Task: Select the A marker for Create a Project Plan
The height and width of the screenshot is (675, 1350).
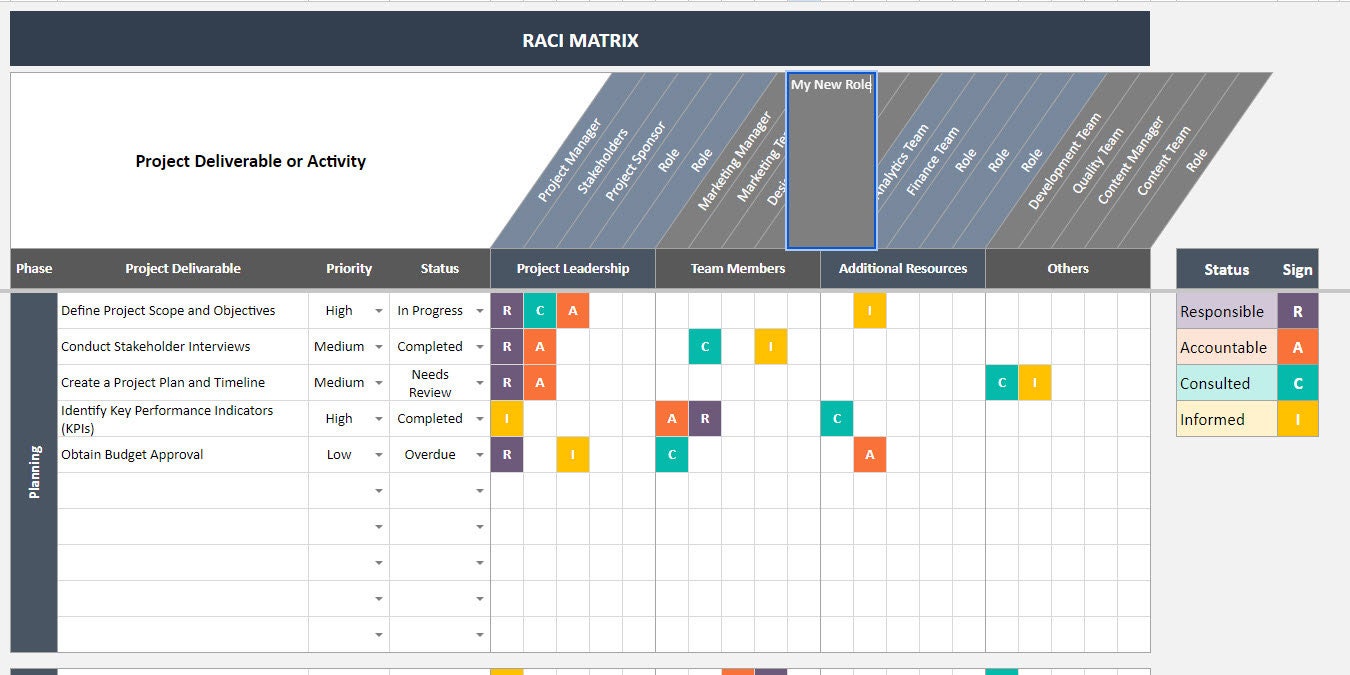Action: [540, 382]
